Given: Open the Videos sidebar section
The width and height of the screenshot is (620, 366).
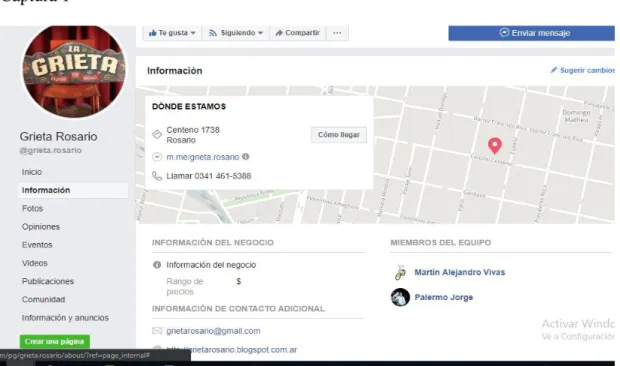Looking at the screenshot, I should 34,263.
